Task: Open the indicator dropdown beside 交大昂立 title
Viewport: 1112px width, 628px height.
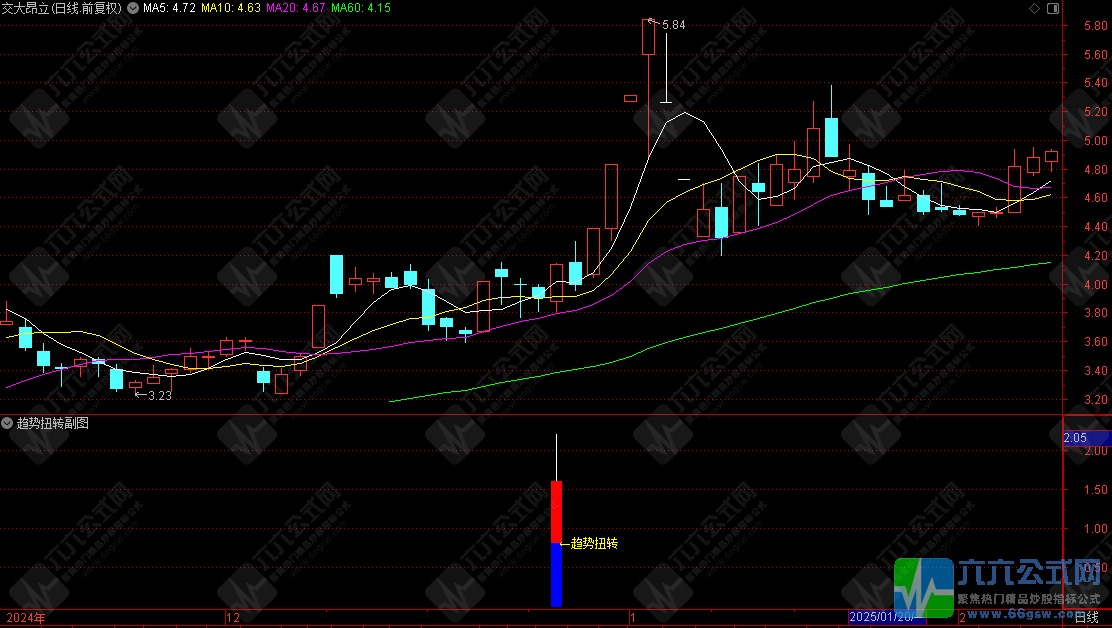Action: (x=133, y=8)
